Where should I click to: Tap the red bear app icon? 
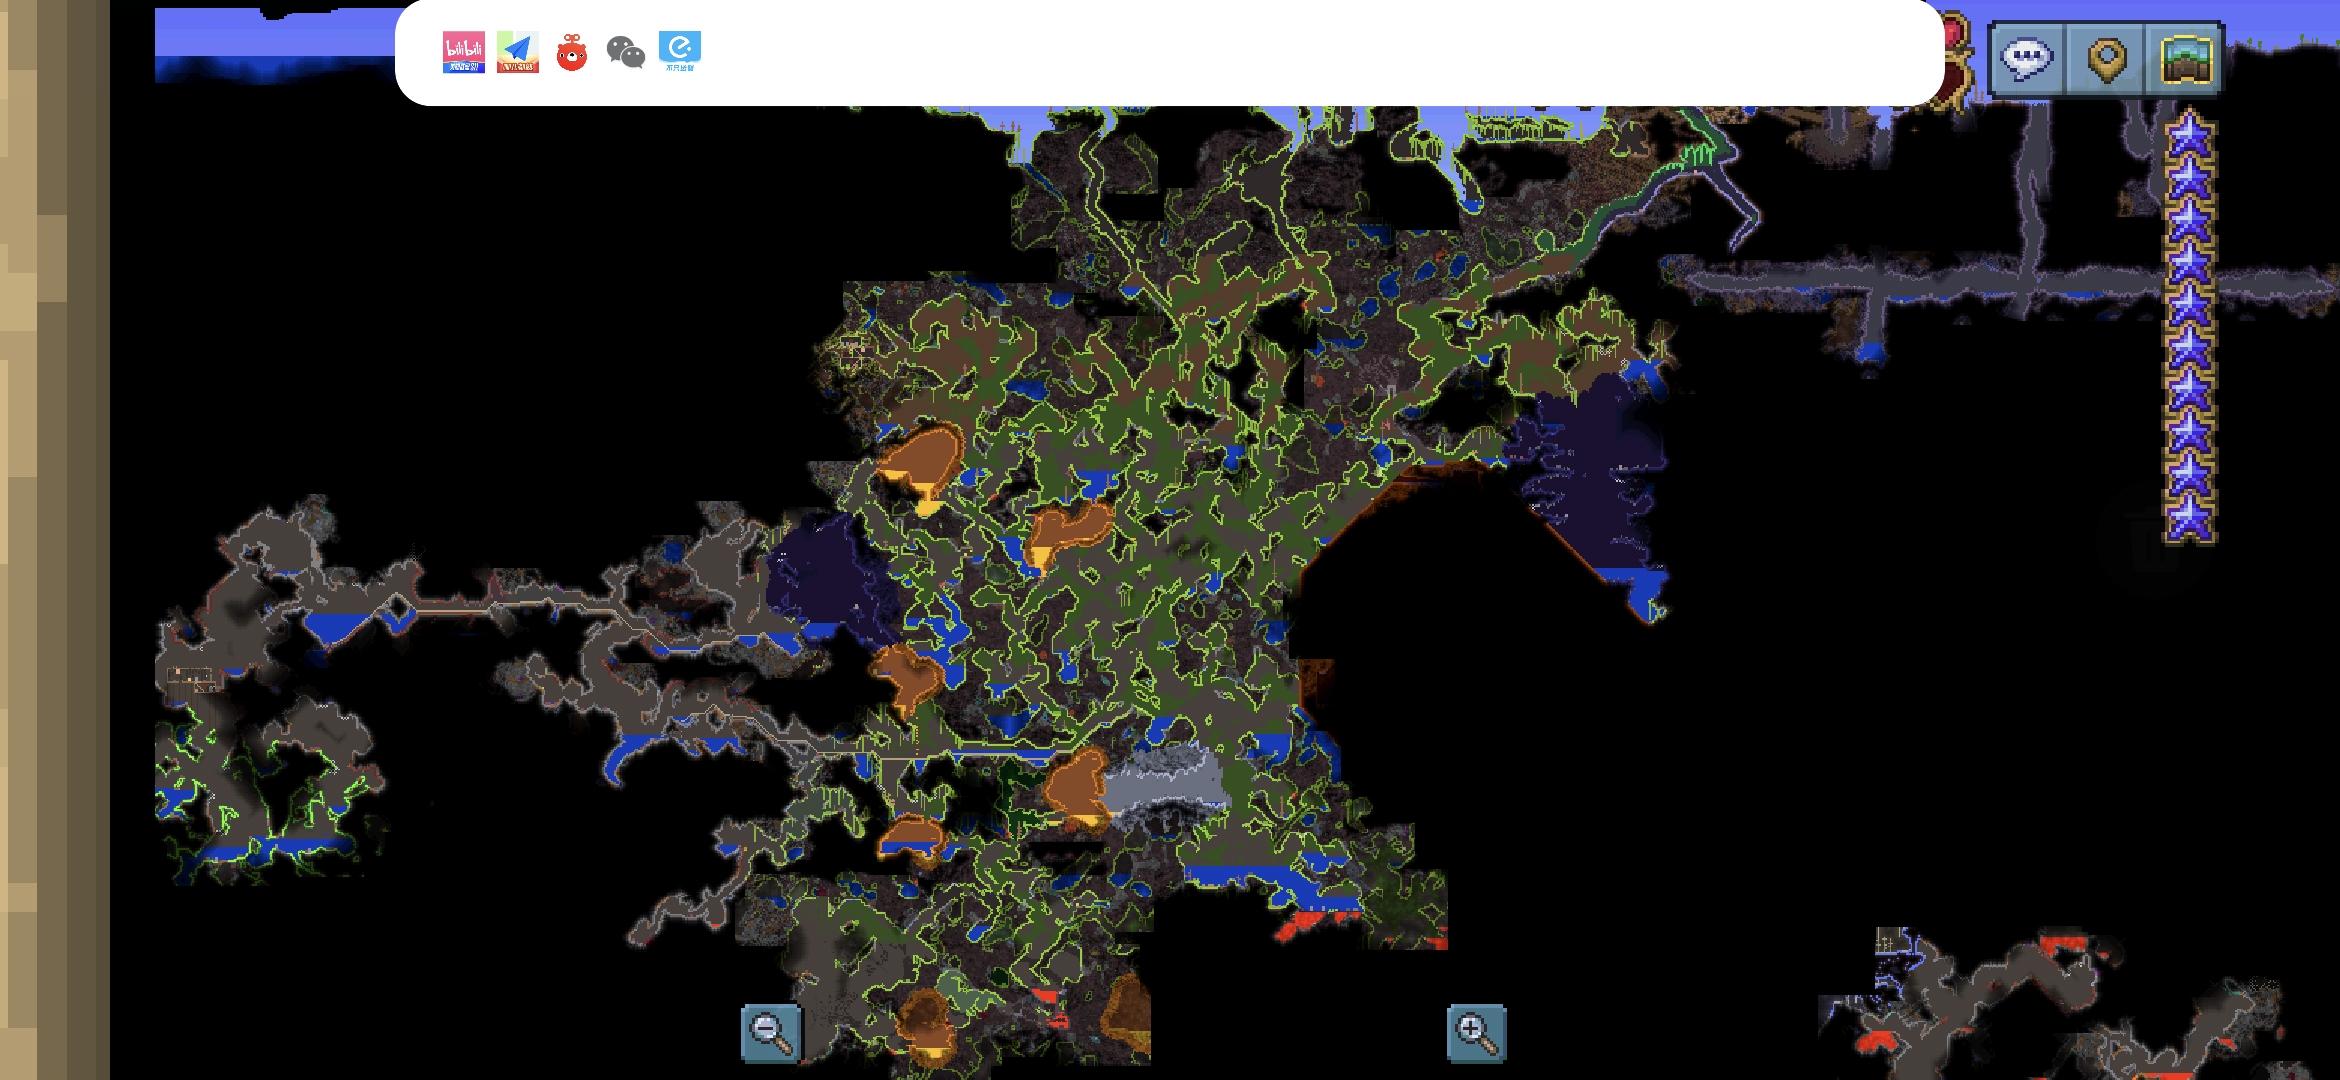(571, 52)
